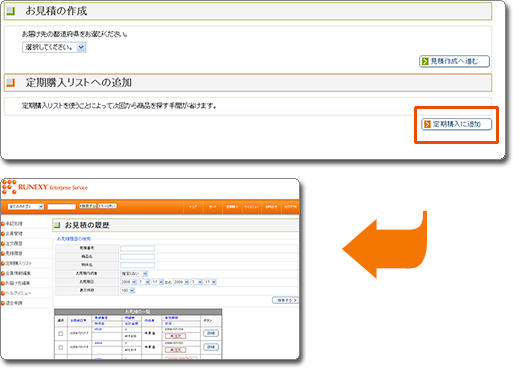Focus the keyword search field in the orange bar
The width and height of the screenshot is (532, 380).
point(61,207)
